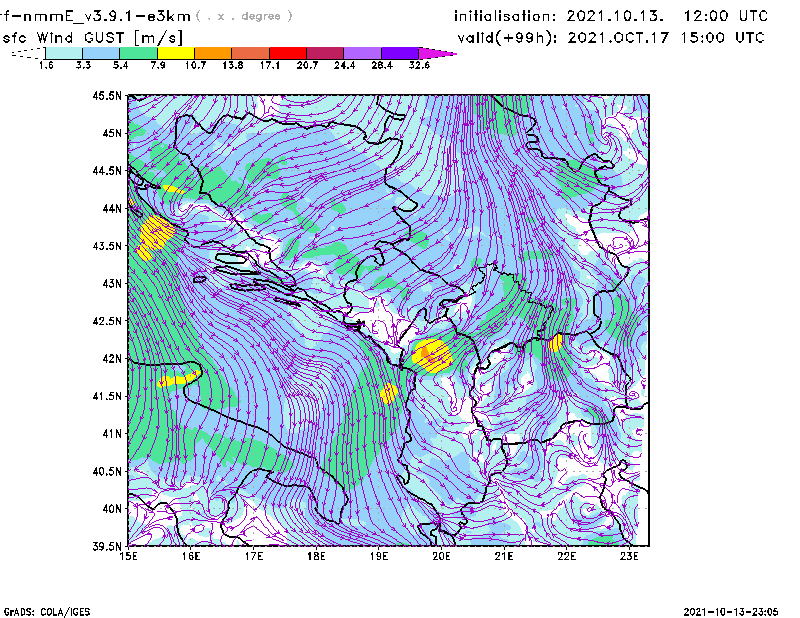
Task: Click the legend value 3.3
Action: point(83,65)
